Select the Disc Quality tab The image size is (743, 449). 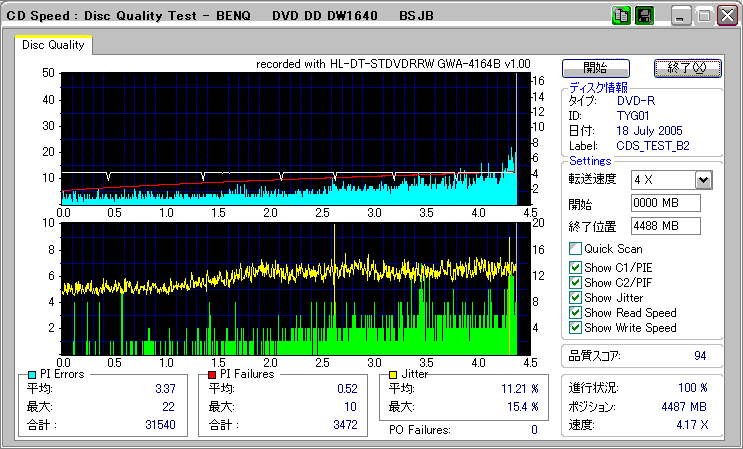point(53,45)
